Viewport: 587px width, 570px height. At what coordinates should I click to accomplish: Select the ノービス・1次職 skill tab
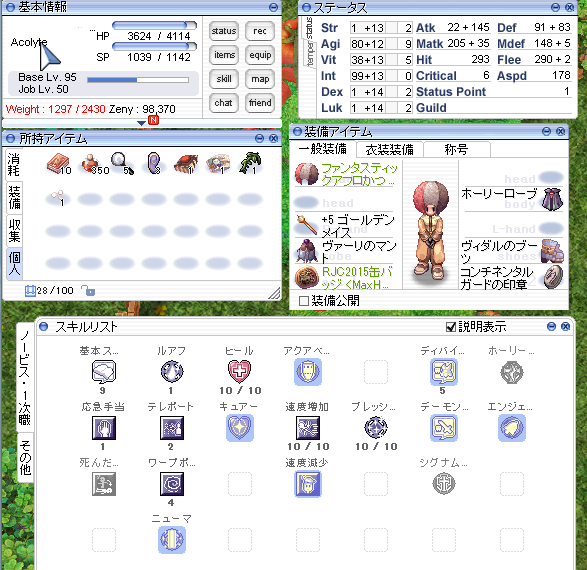[25, 378]
